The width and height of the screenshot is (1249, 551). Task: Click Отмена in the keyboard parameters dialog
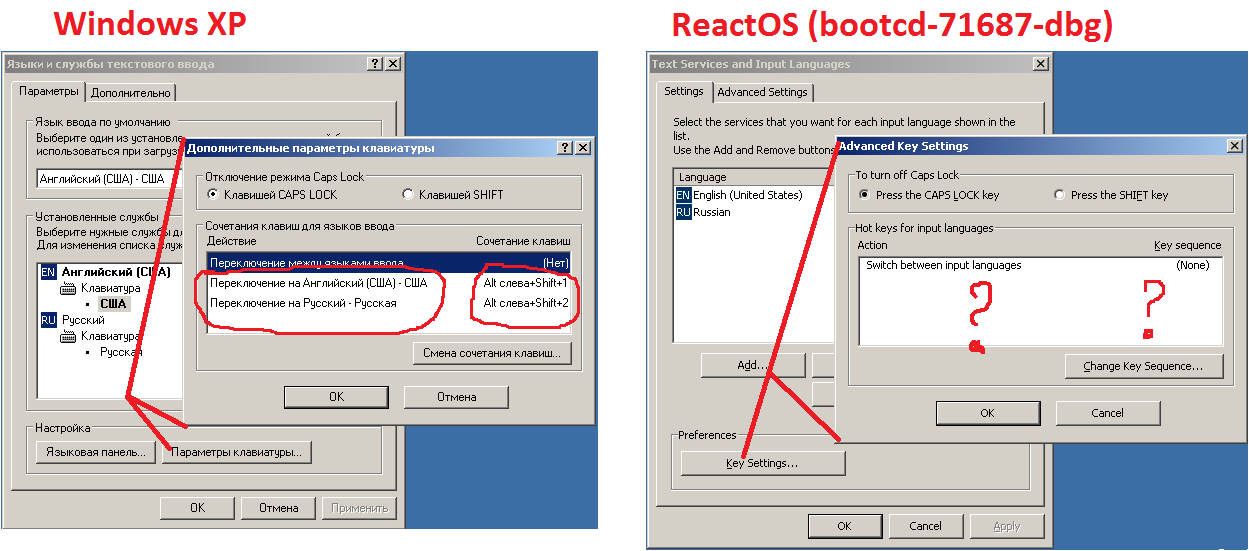click(456, 397)
